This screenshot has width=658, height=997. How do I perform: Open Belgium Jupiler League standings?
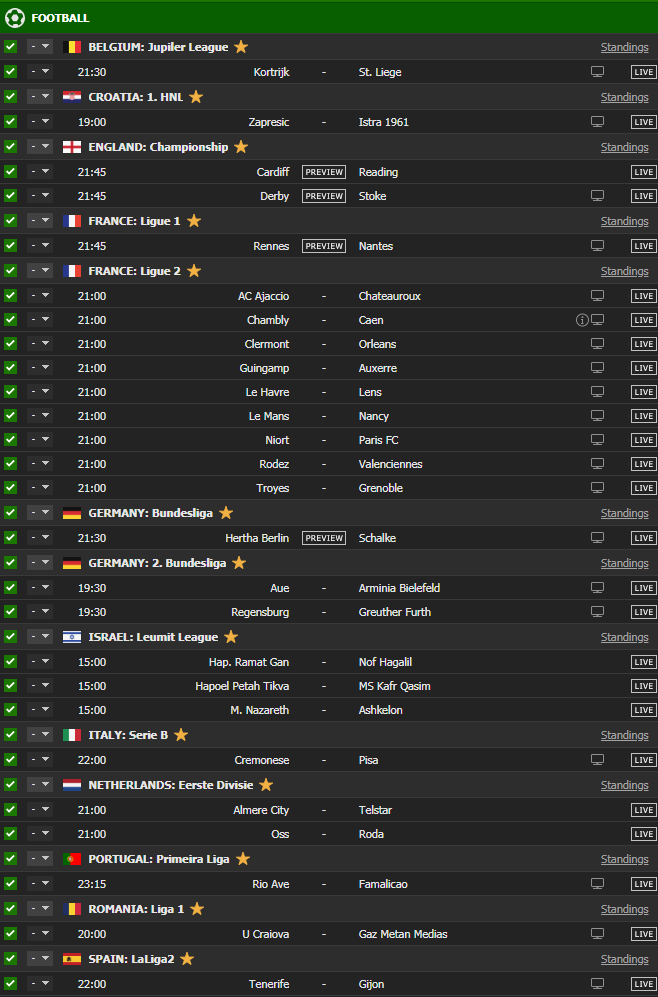pyautogui.click(x=624, y=47)
